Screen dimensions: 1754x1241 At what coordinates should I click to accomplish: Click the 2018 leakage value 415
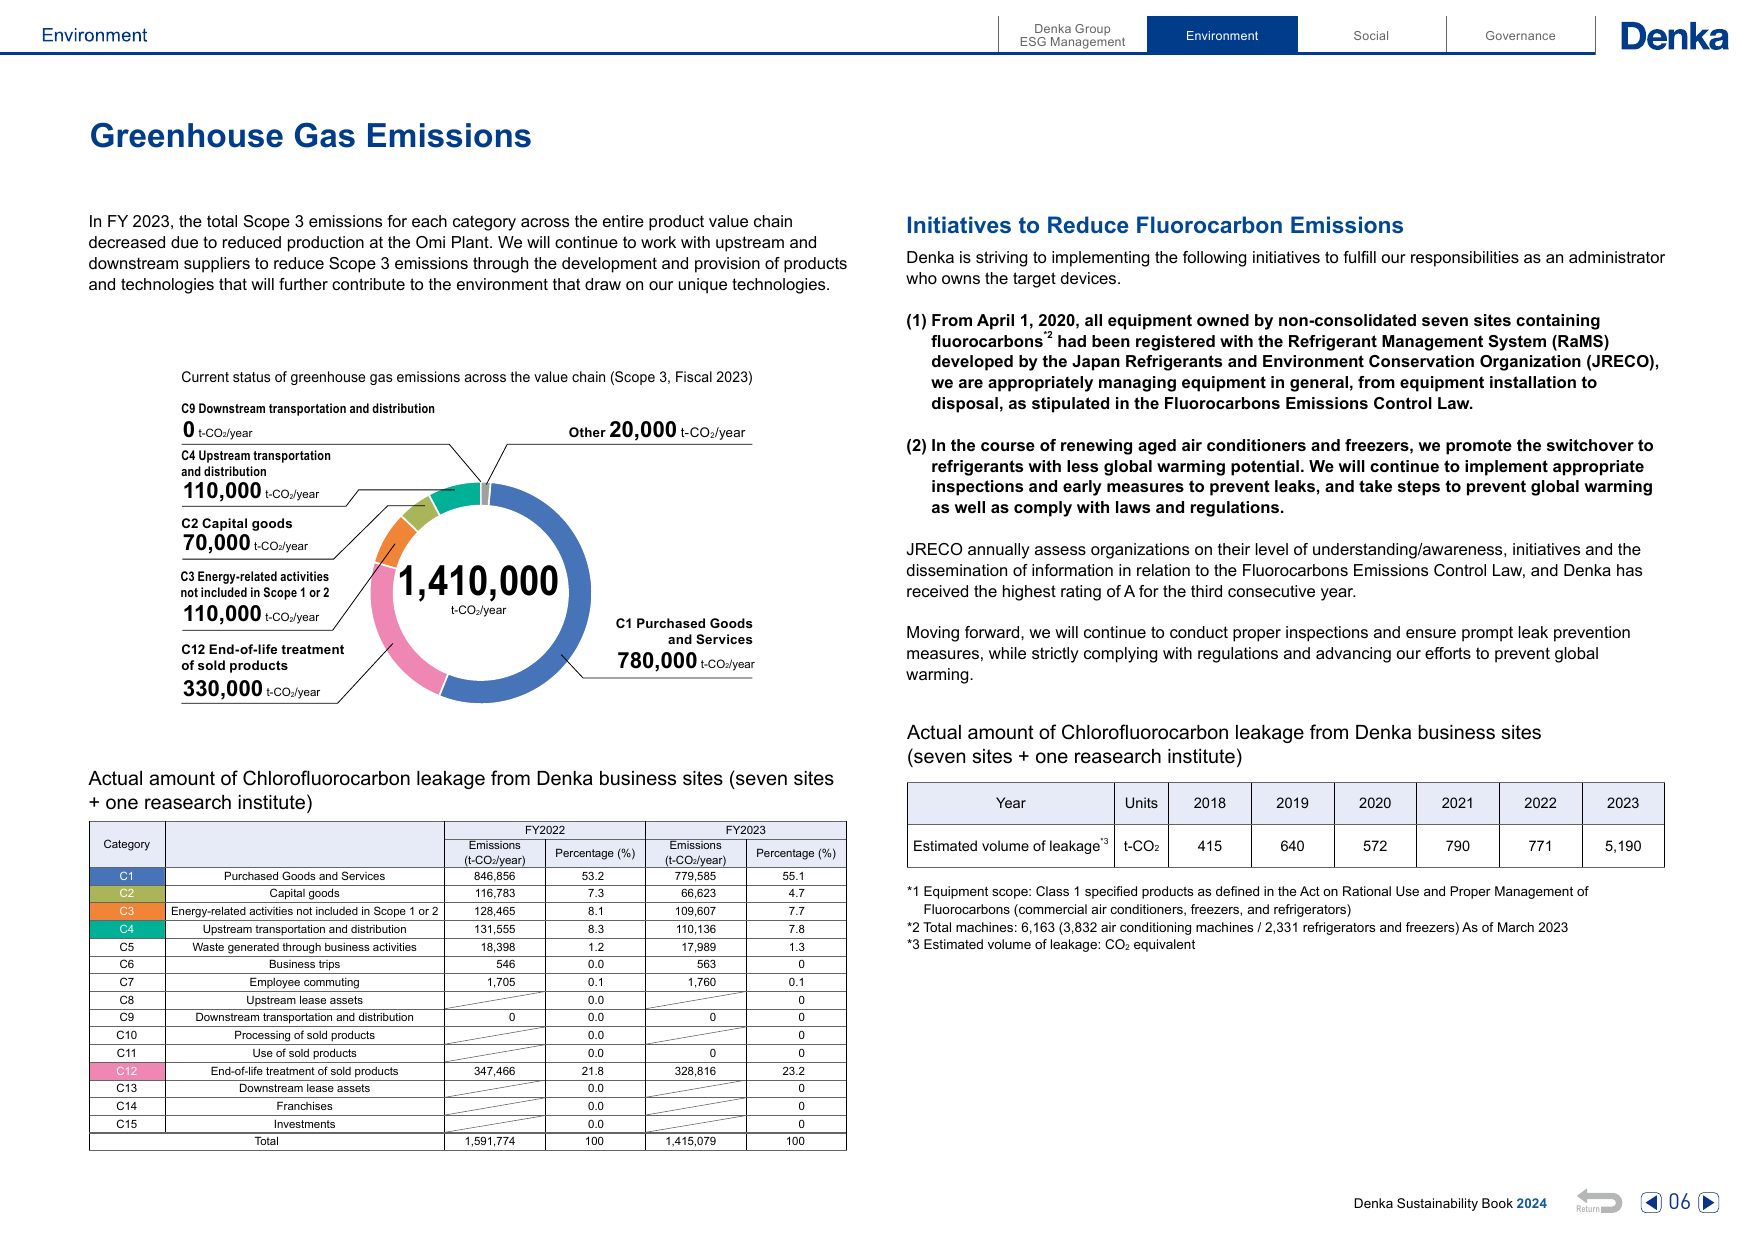1210,846
